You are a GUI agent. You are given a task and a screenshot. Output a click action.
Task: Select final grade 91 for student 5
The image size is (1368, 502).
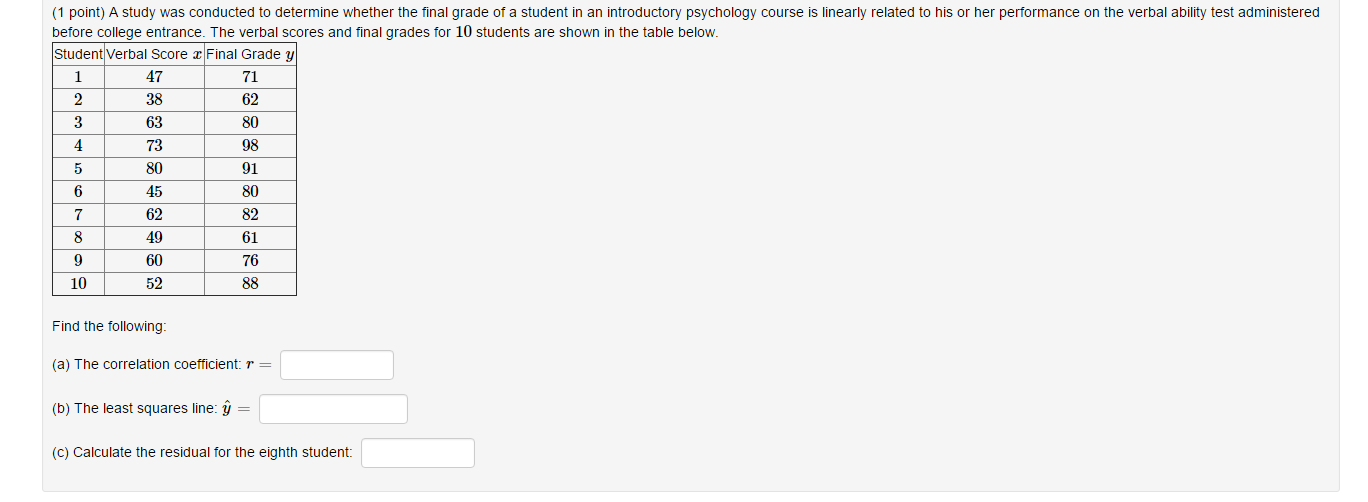tap(250, 169)
